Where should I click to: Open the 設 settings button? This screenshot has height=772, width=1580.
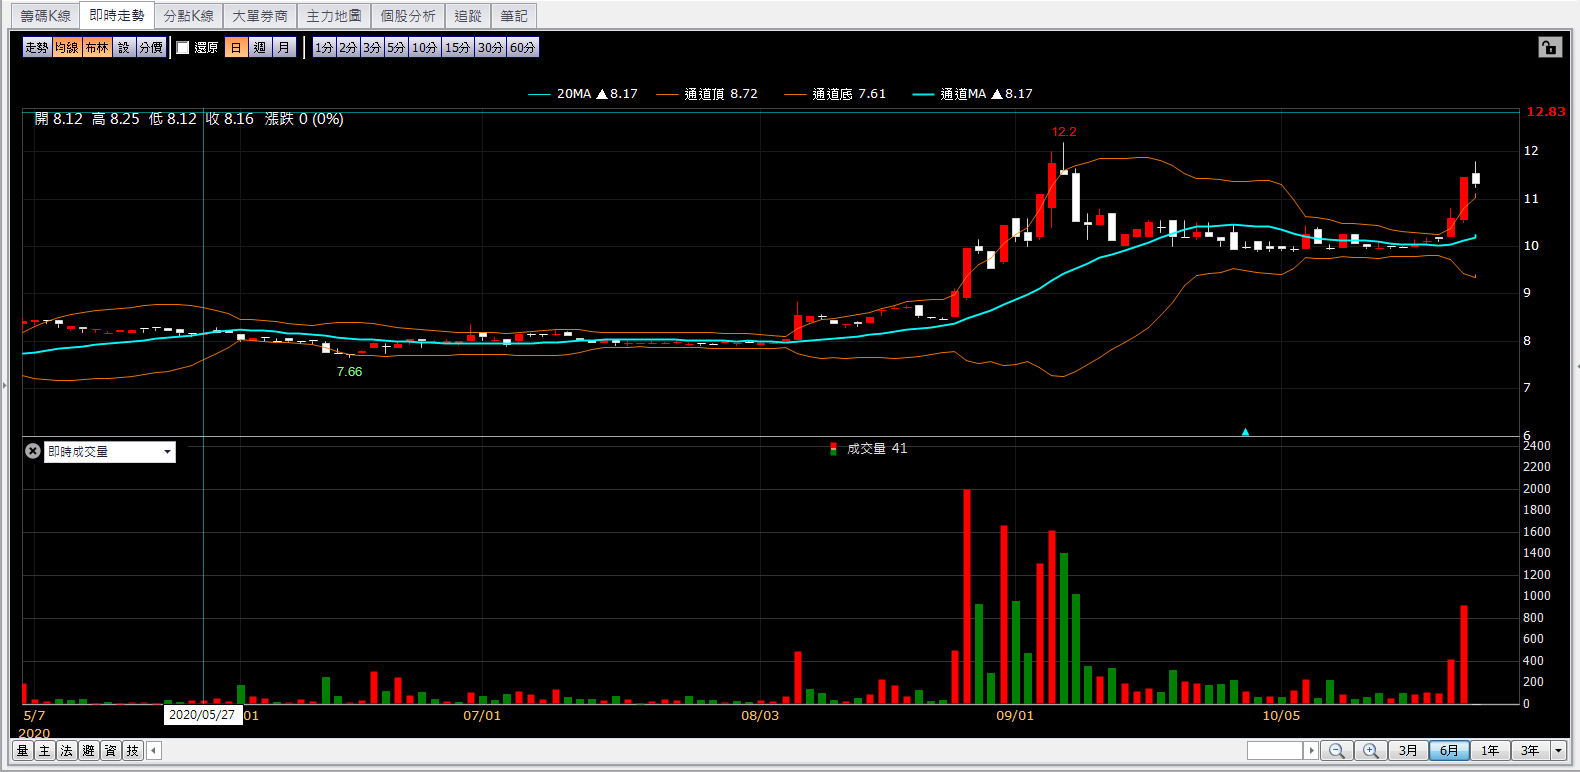pos(124,47)
